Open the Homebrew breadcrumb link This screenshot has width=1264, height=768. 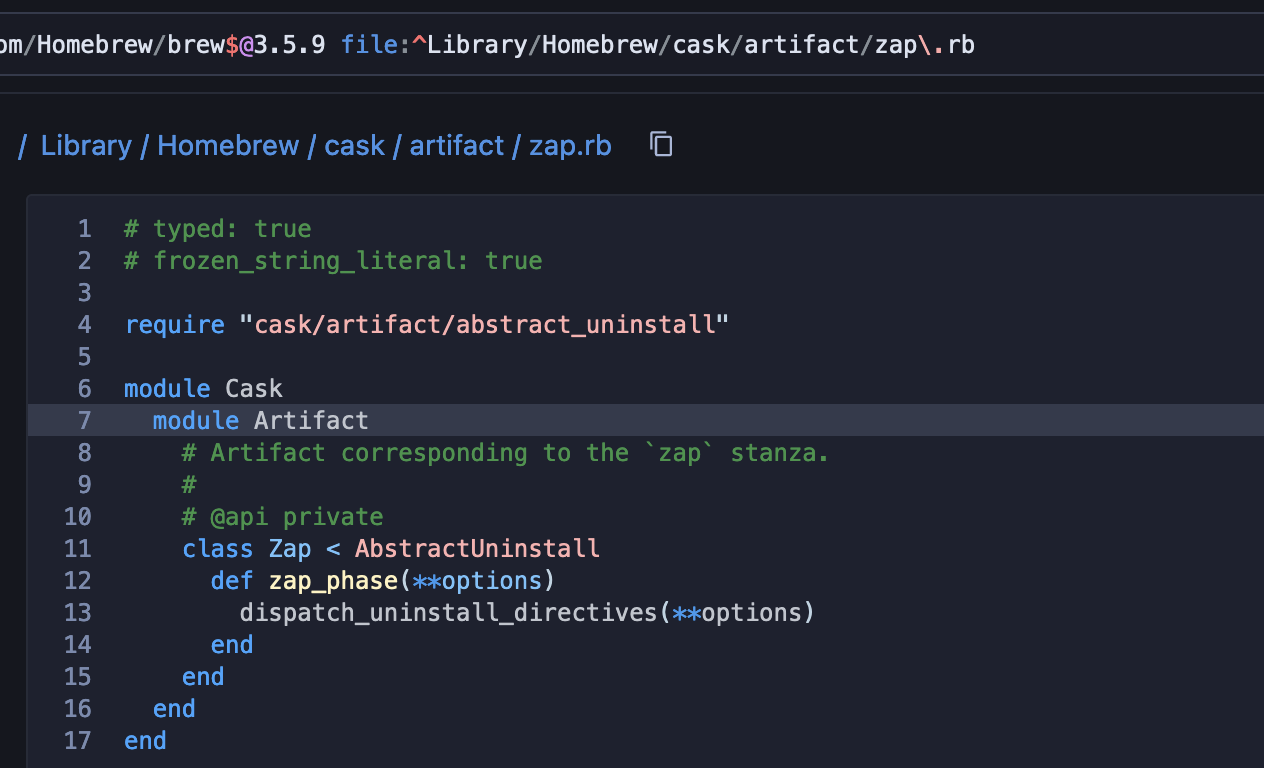pos(227,145)
